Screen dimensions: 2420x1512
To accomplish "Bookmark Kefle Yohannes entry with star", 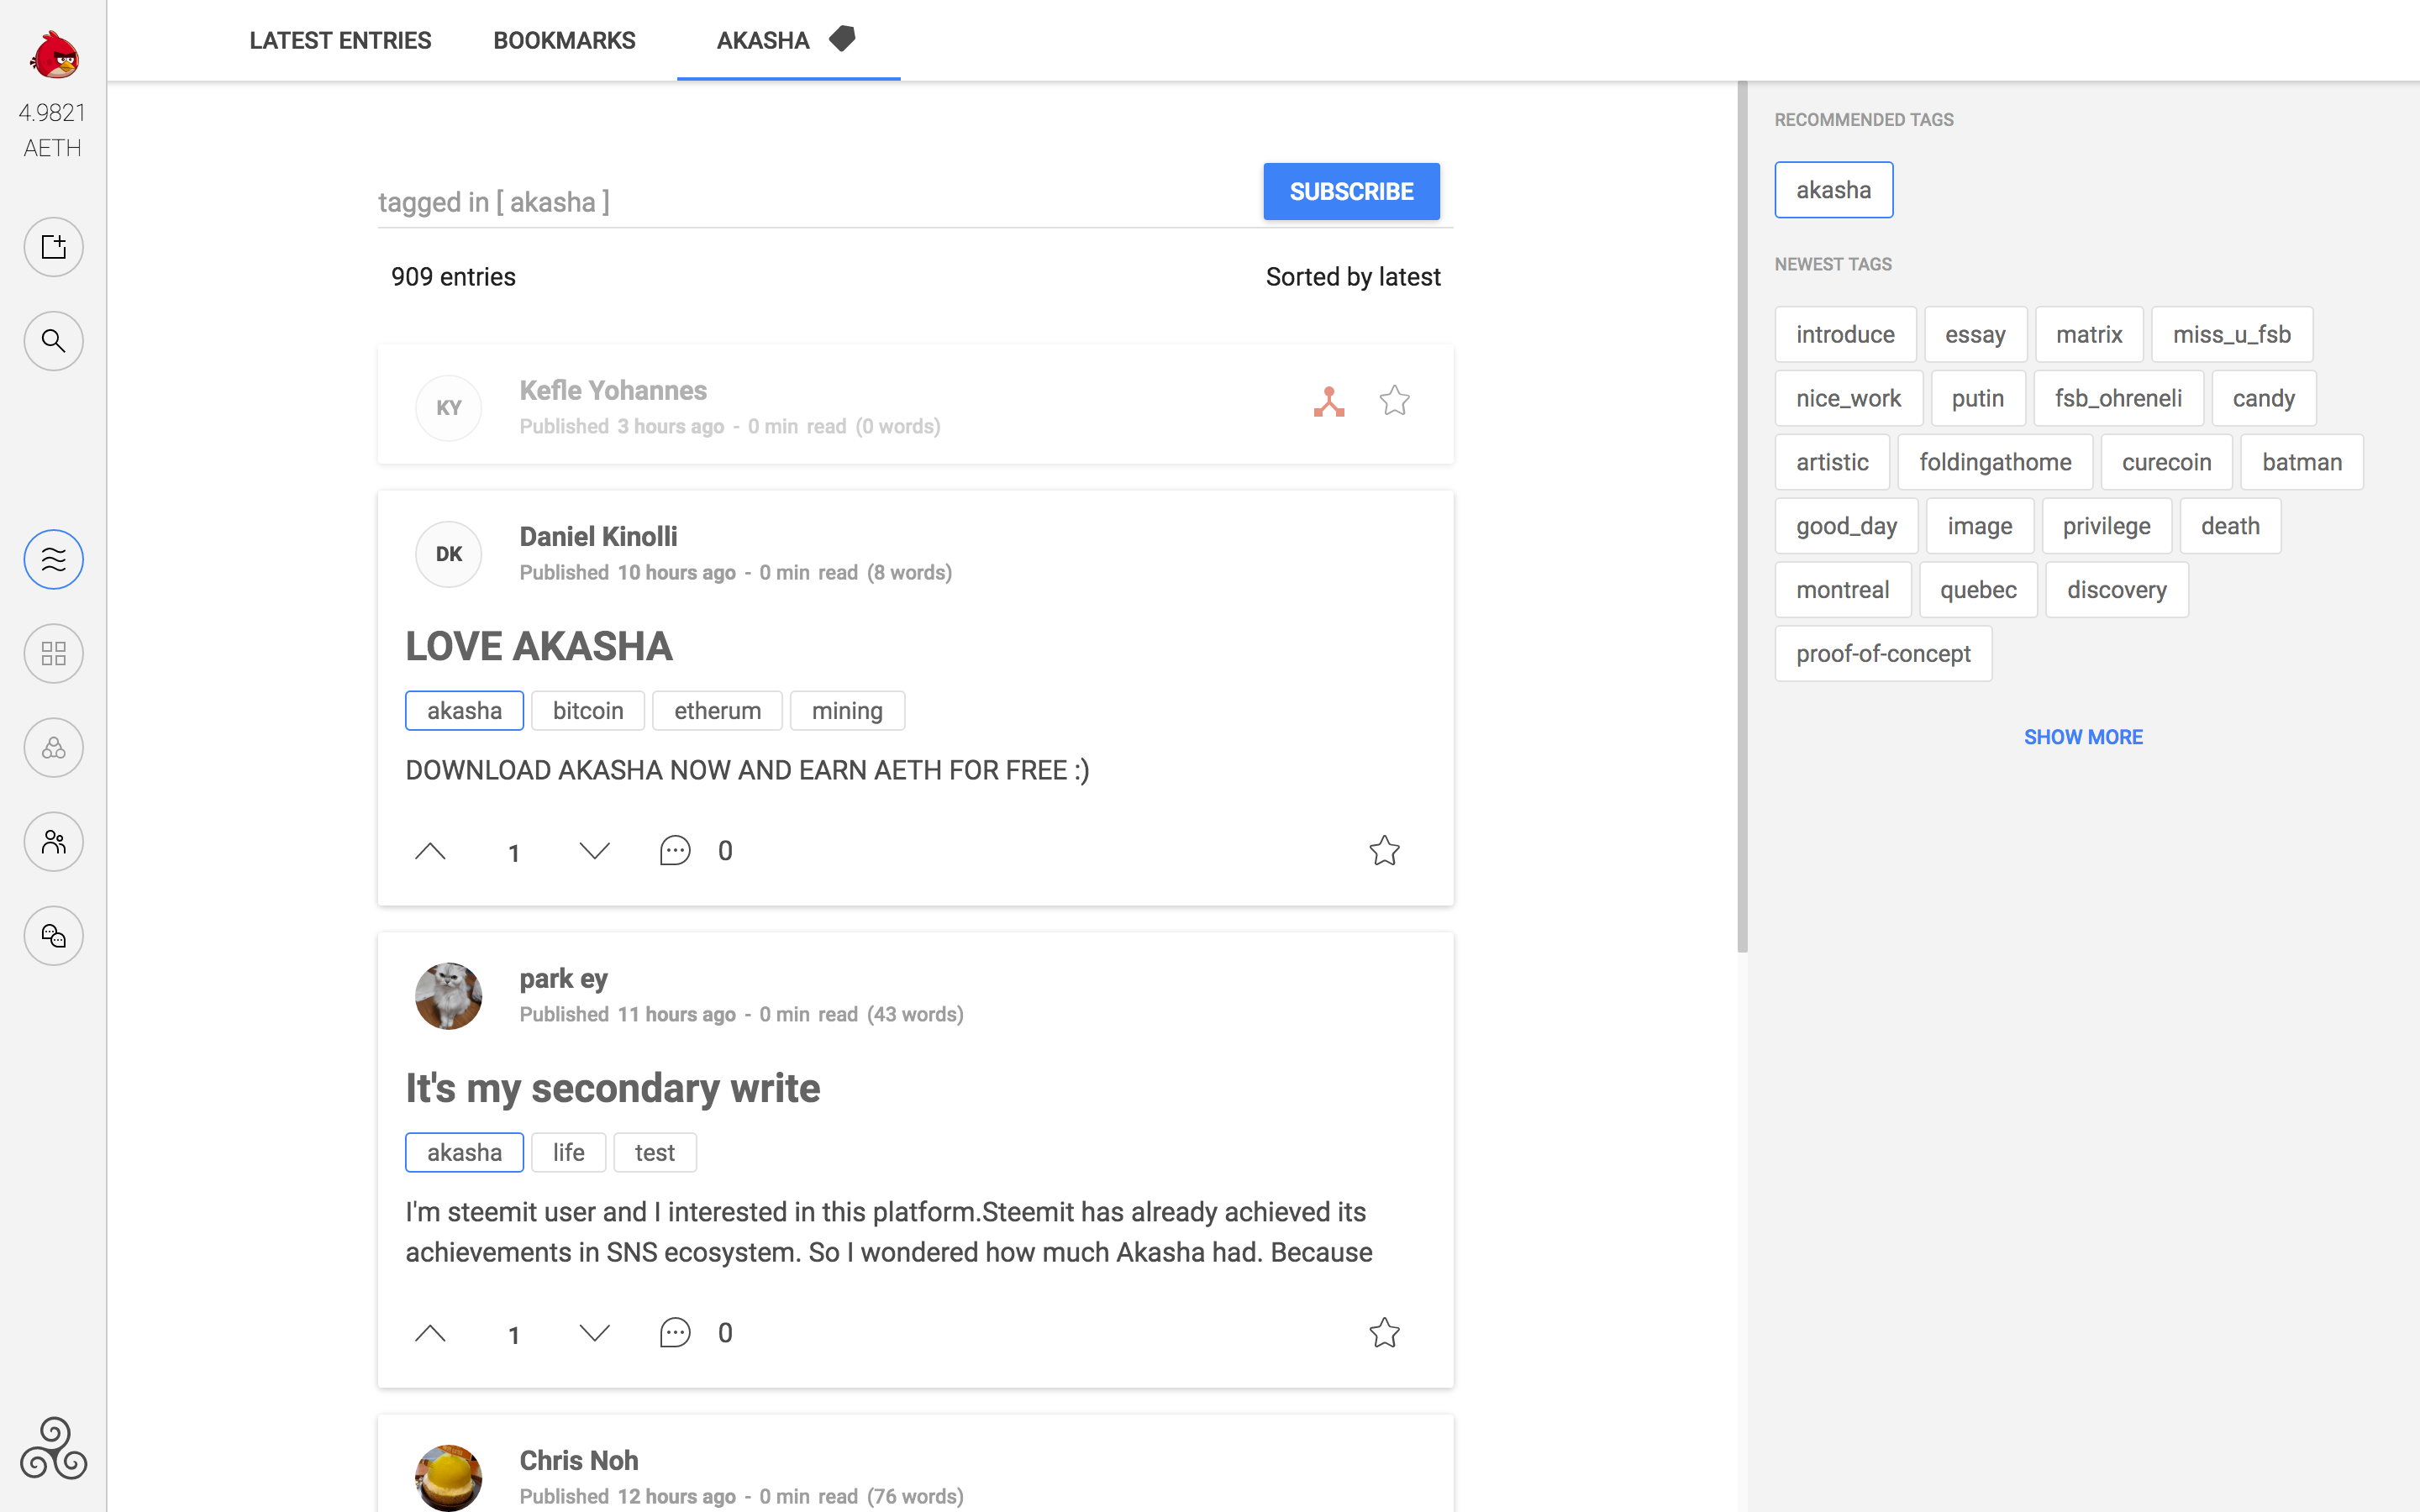I will click(1395, 401).
